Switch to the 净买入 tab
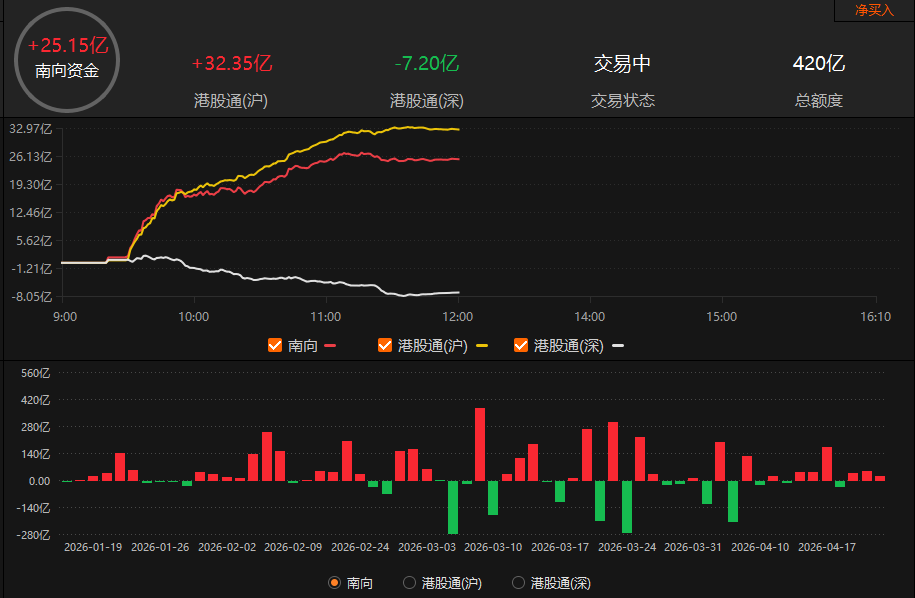The width and height of the screenshot is (915, 598). coord(873,10)
